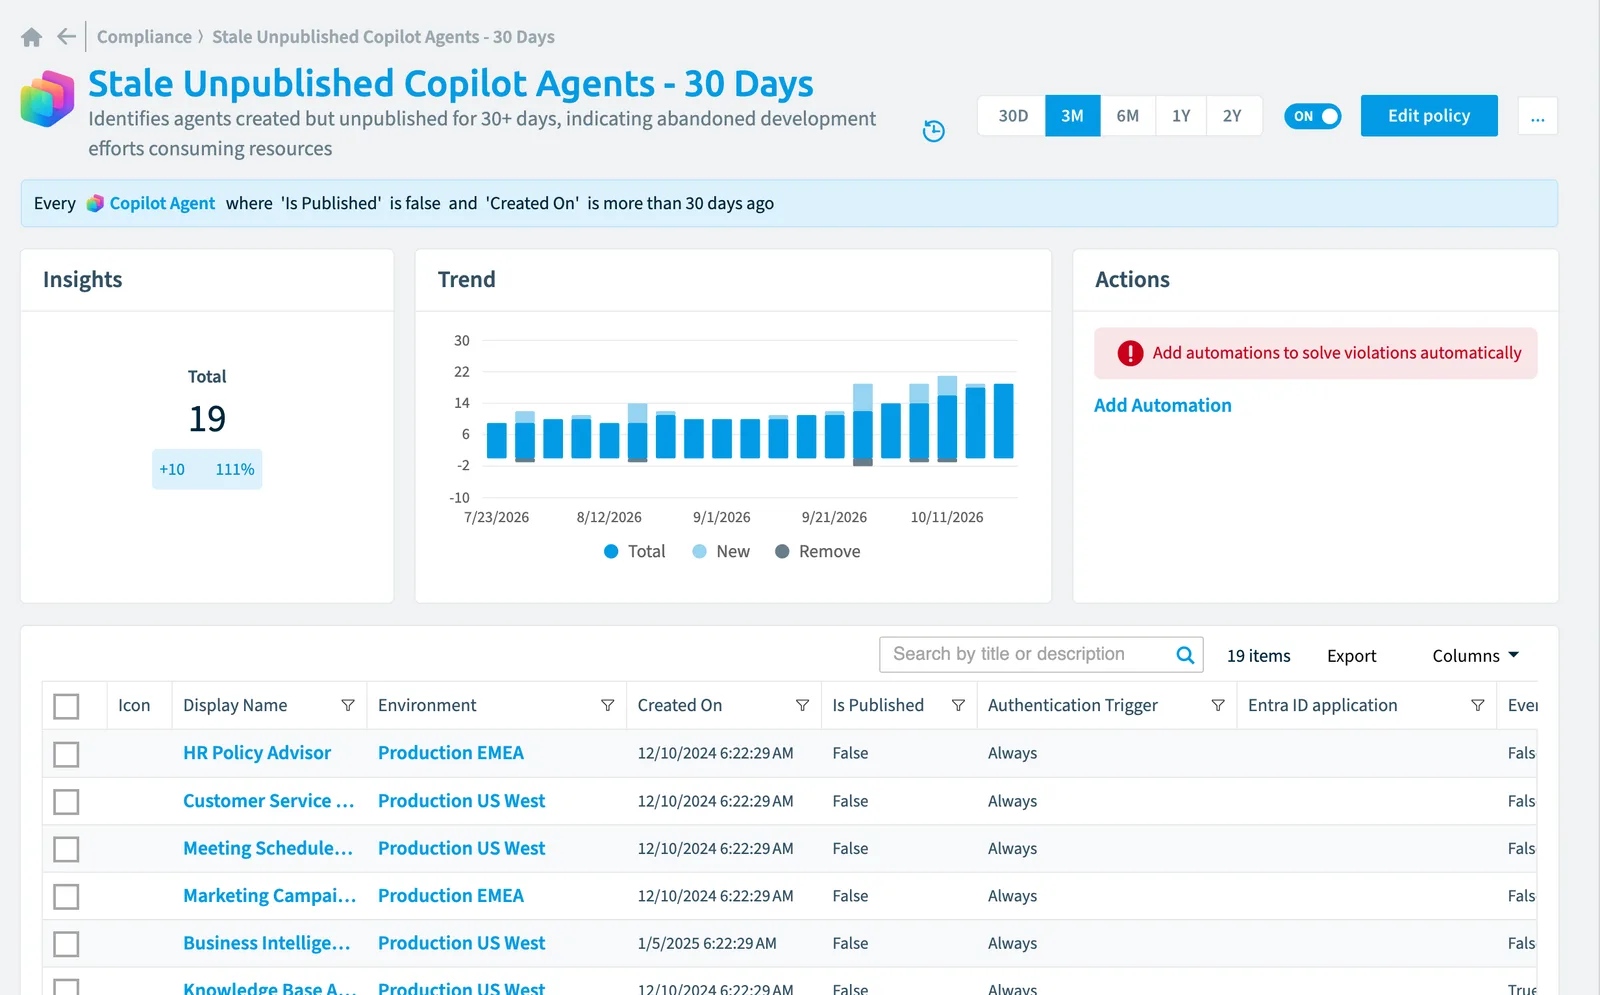Check the Customer Service row checkbox
The height and width of the screenshot is (995, 1600).
[x=66, y=801]
